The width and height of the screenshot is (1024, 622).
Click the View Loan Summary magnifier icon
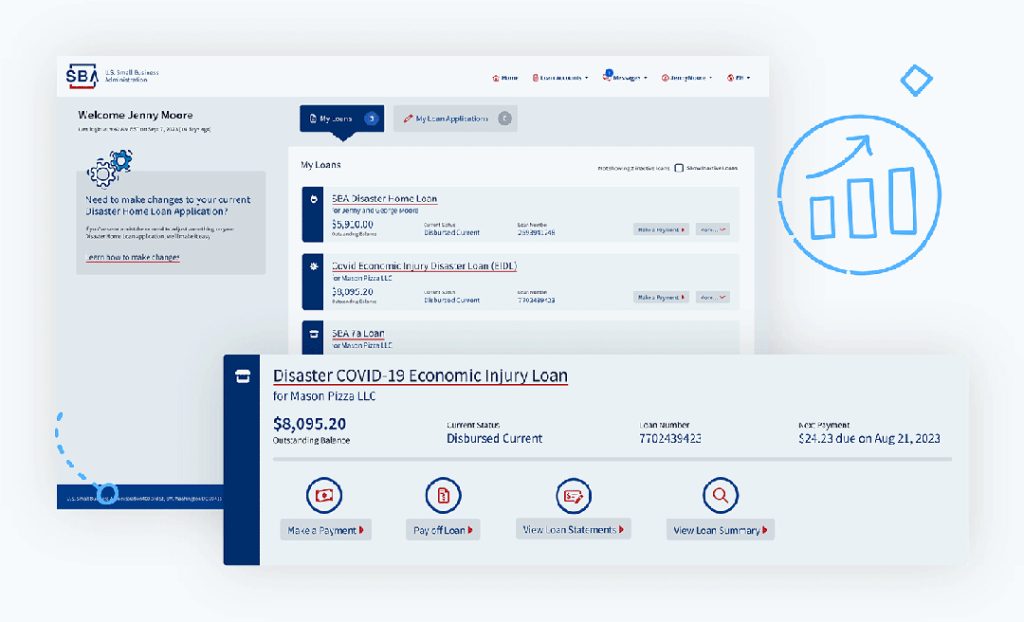coord(720,495)
